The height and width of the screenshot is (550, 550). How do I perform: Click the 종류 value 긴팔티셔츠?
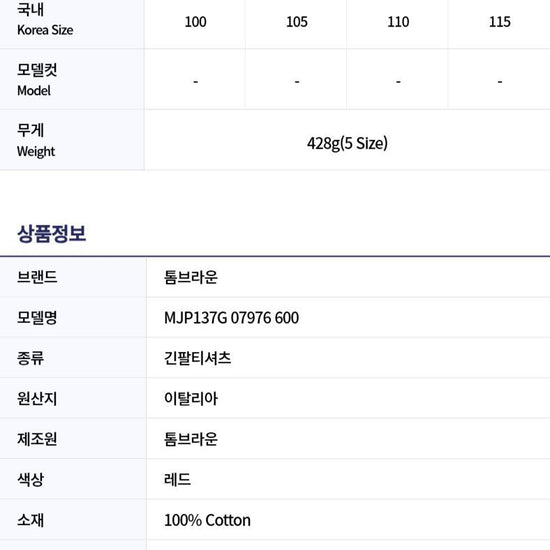(197, 358)
